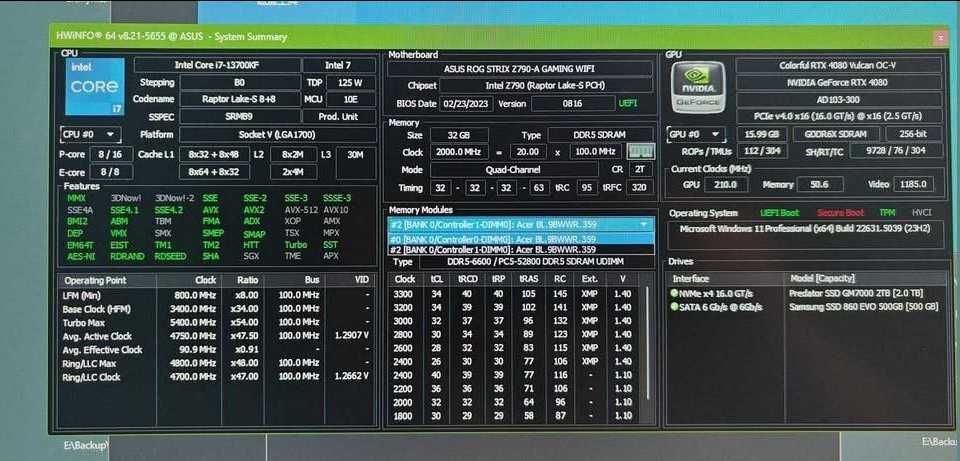Image resolution: width=960 pixels, height=461 pixels.
Task: Click the 2000.0 MHz memory clock field
Action: click(x=459, y=152)
